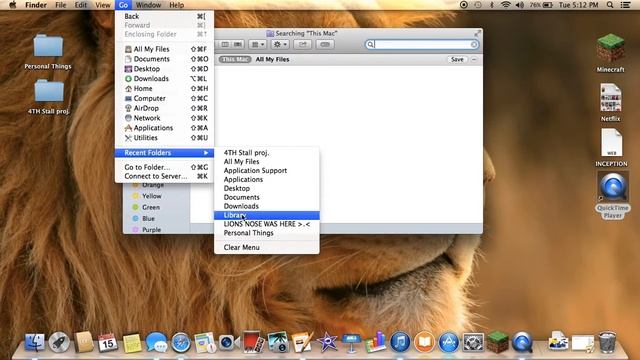Clear search field with X button
The image size is (640, 360).
[x=474, y=44]
